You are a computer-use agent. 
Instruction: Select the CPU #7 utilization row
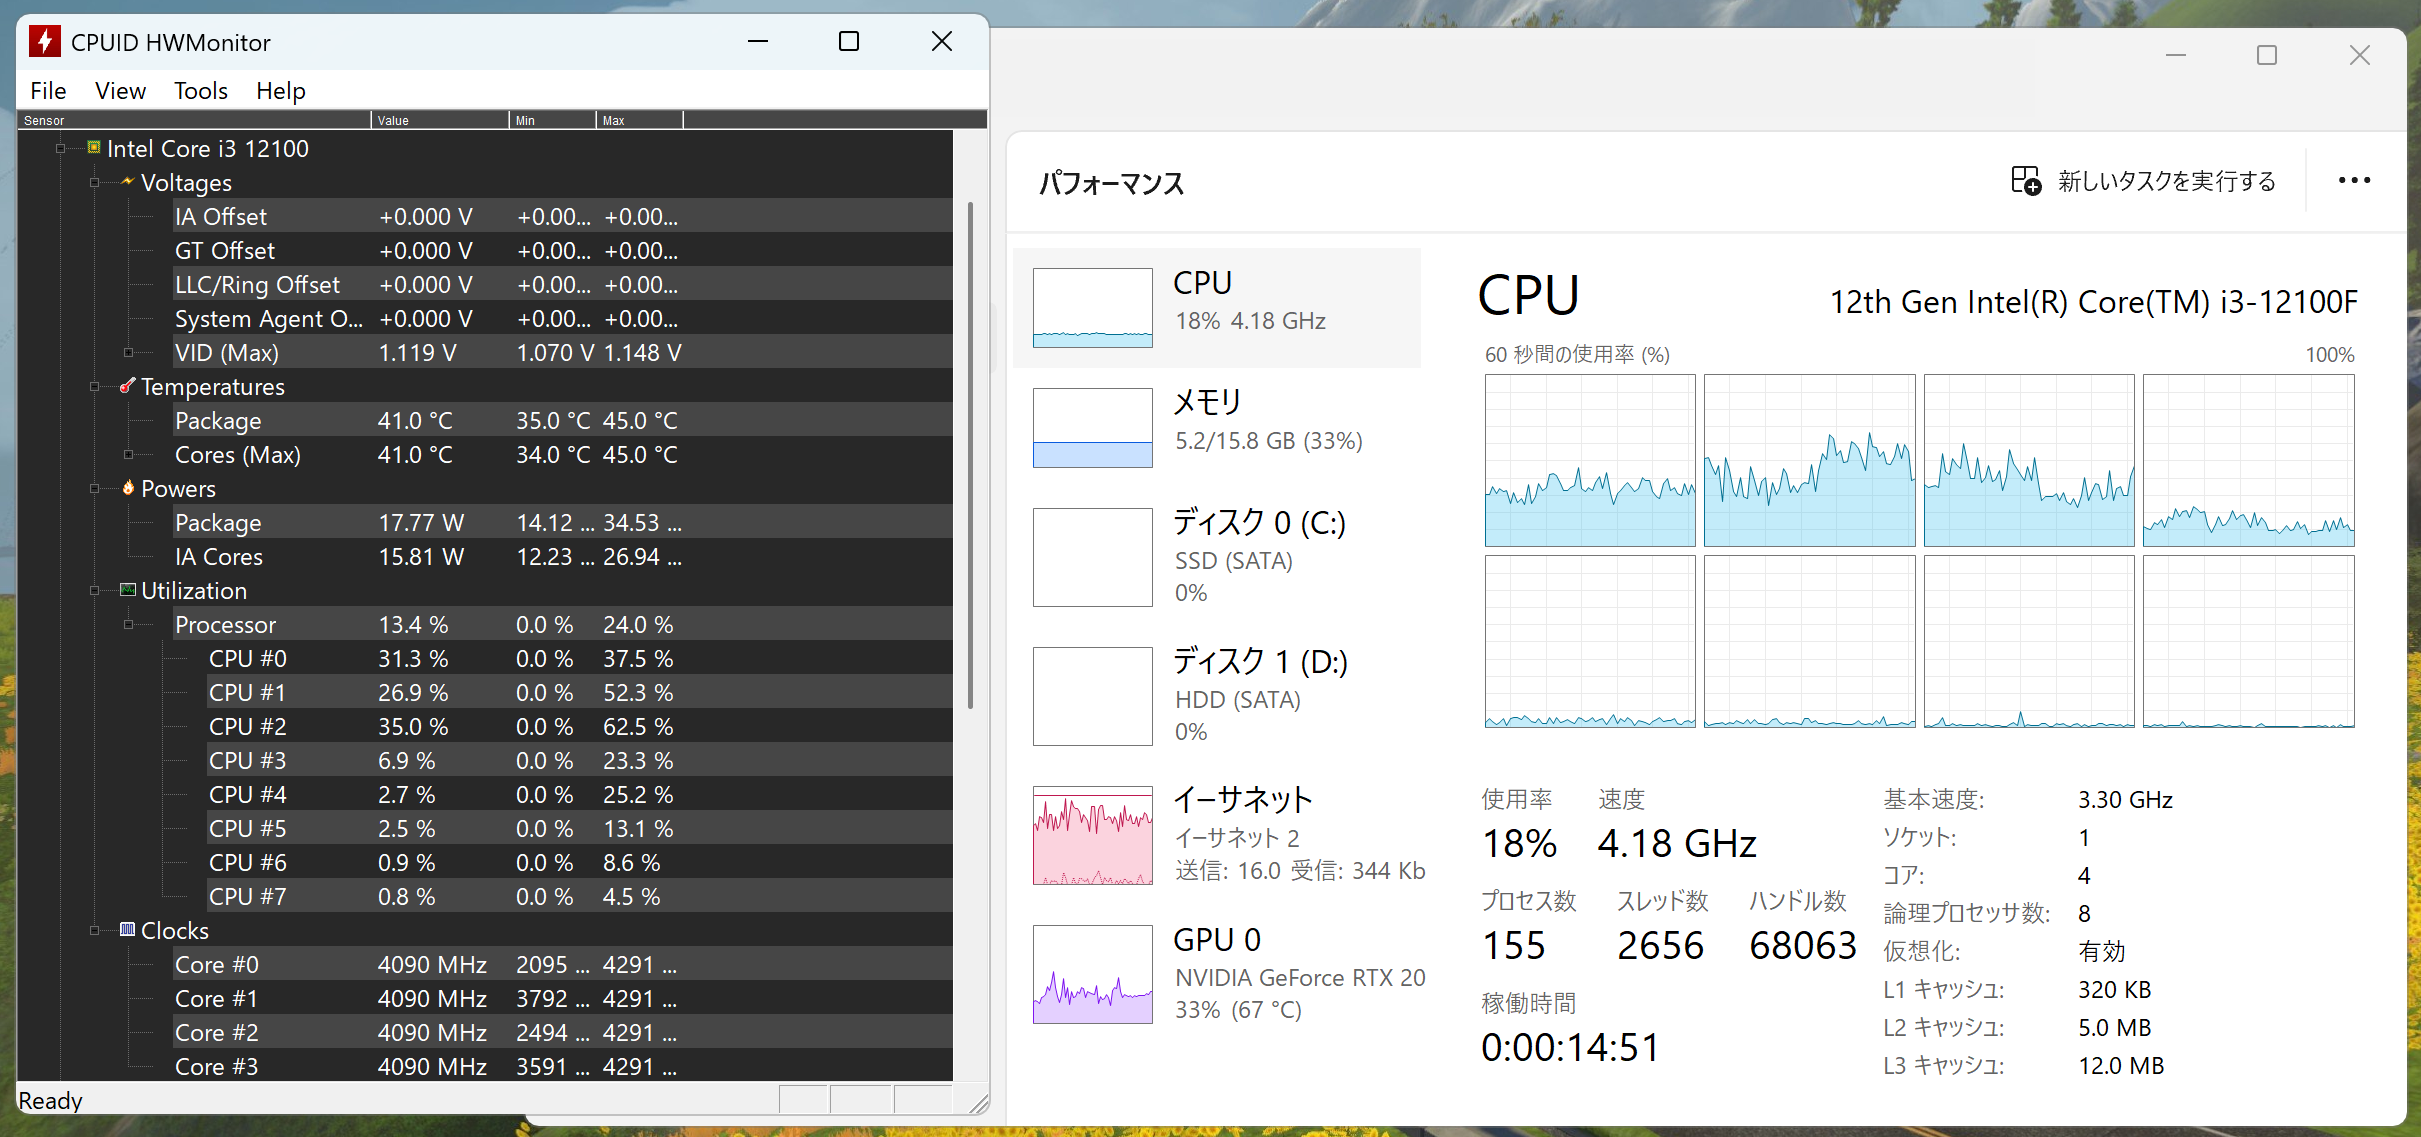pos(579,897)
